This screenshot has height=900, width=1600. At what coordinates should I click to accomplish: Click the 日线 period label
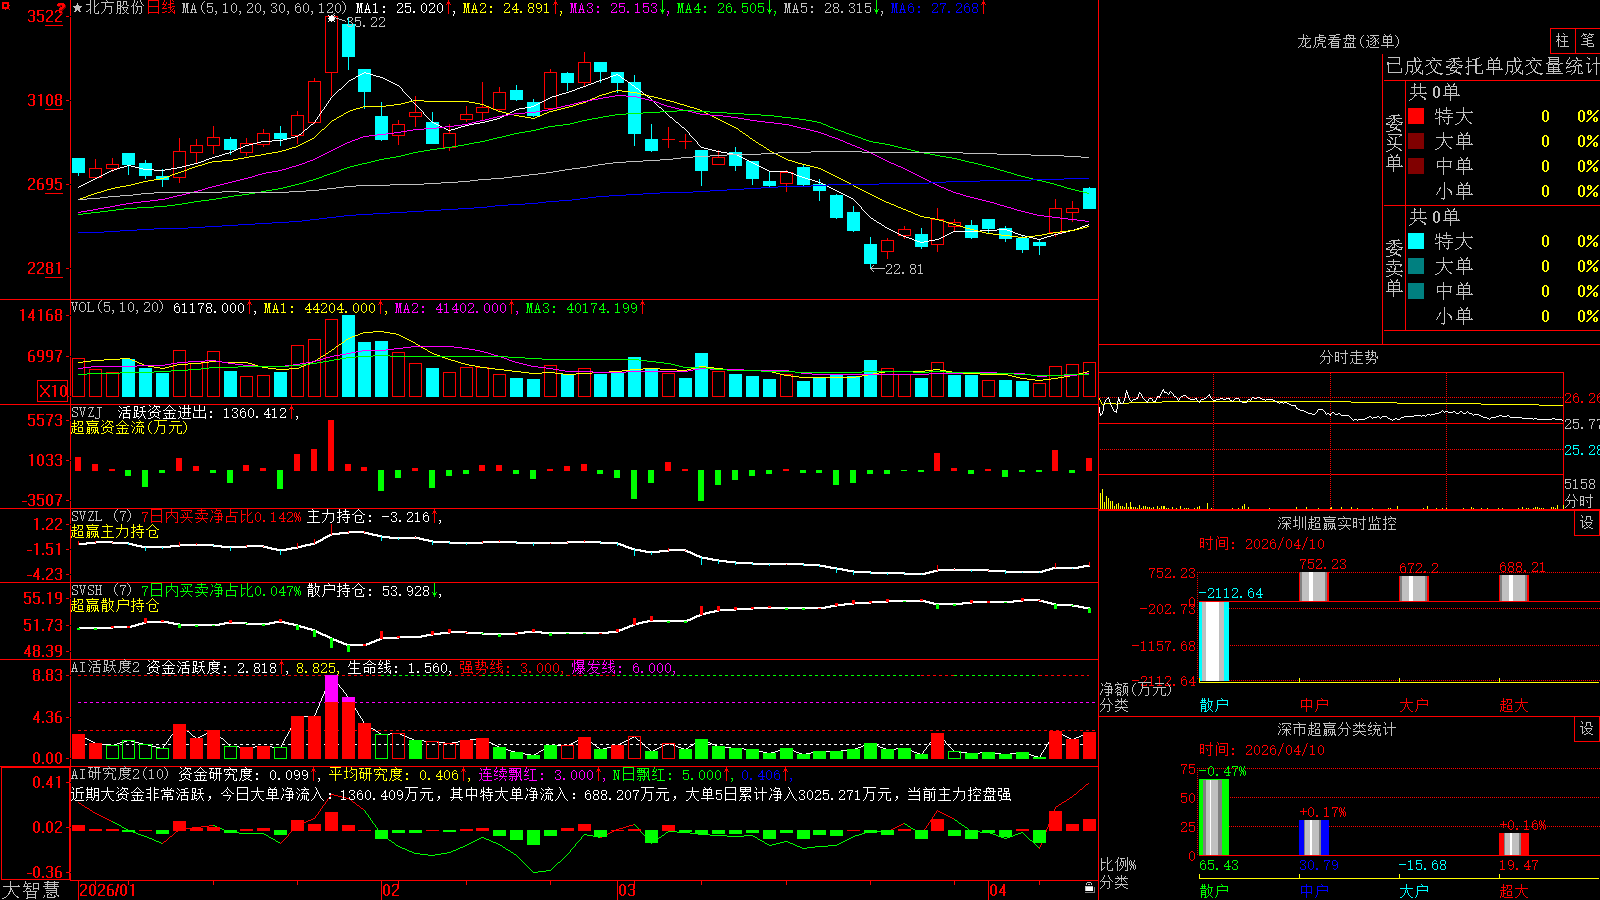[161, 8]
